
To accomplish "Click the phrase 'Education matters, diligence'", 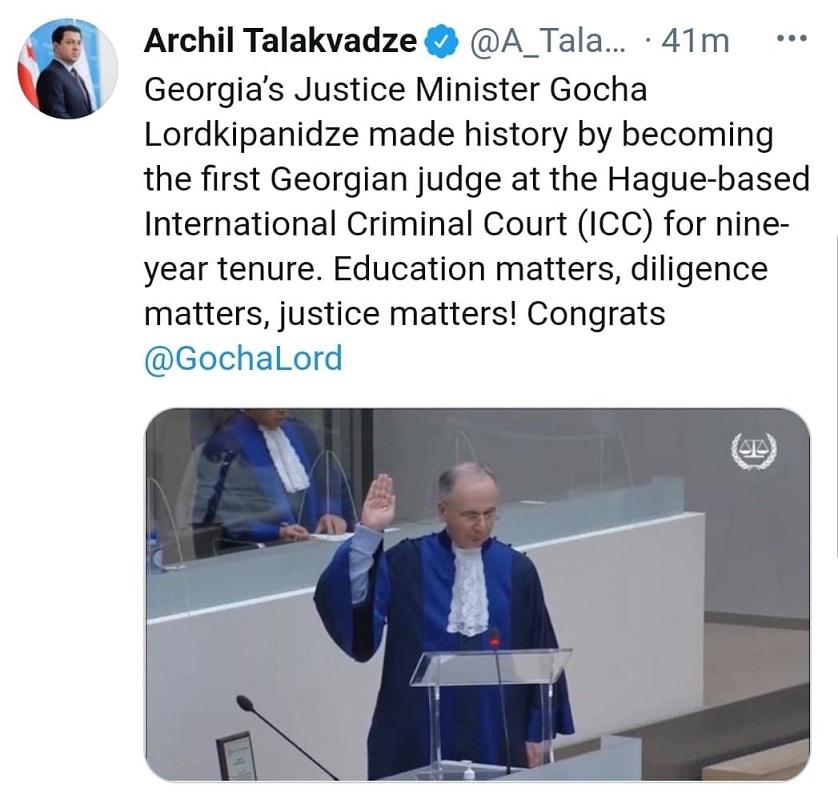I will pyautogui.click(x=550, y=269).
